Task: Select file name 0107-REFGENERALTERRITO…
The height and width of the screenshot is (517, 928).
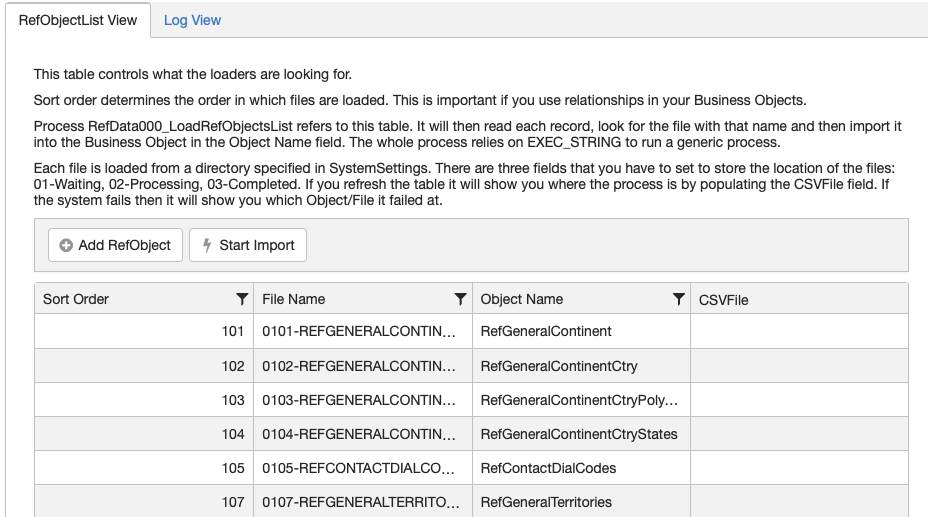Action: (363, 502)
